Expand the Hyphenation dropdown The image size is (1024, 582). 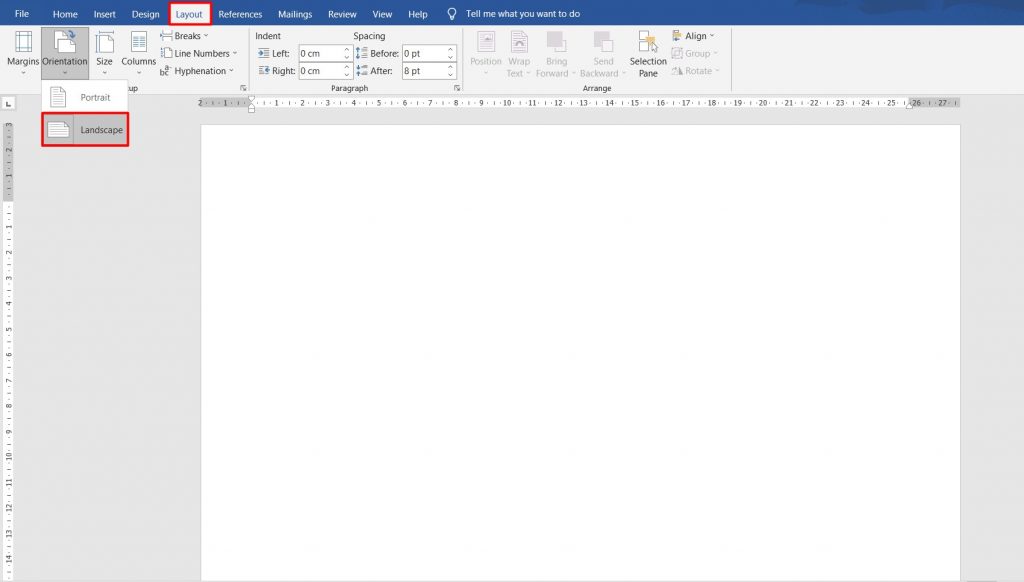pyautogui.click(x=197, y=70)
